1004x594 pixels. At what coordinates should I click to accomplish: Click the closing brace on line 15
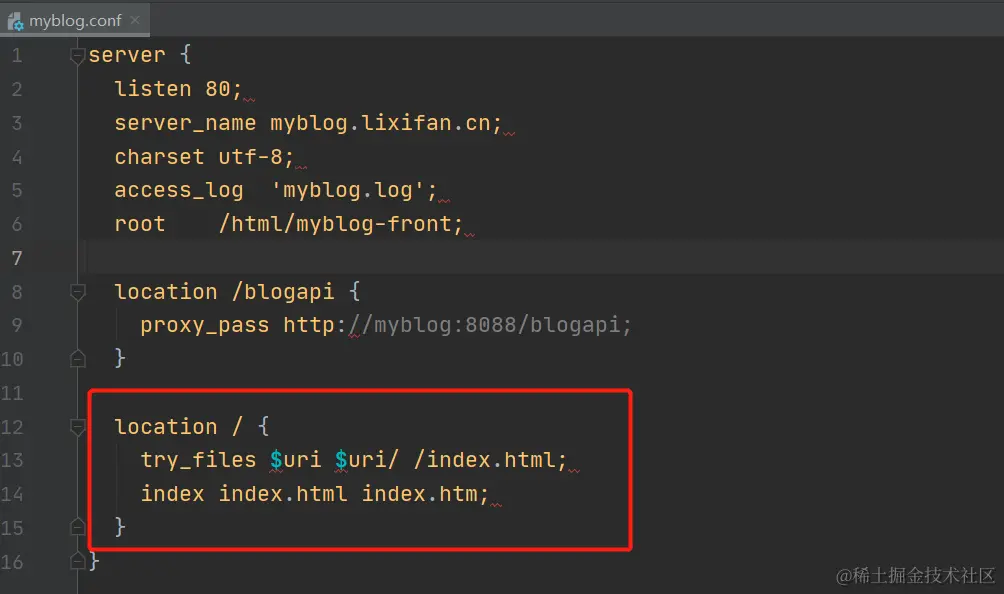pyautogui.click(x=120, y=527)
